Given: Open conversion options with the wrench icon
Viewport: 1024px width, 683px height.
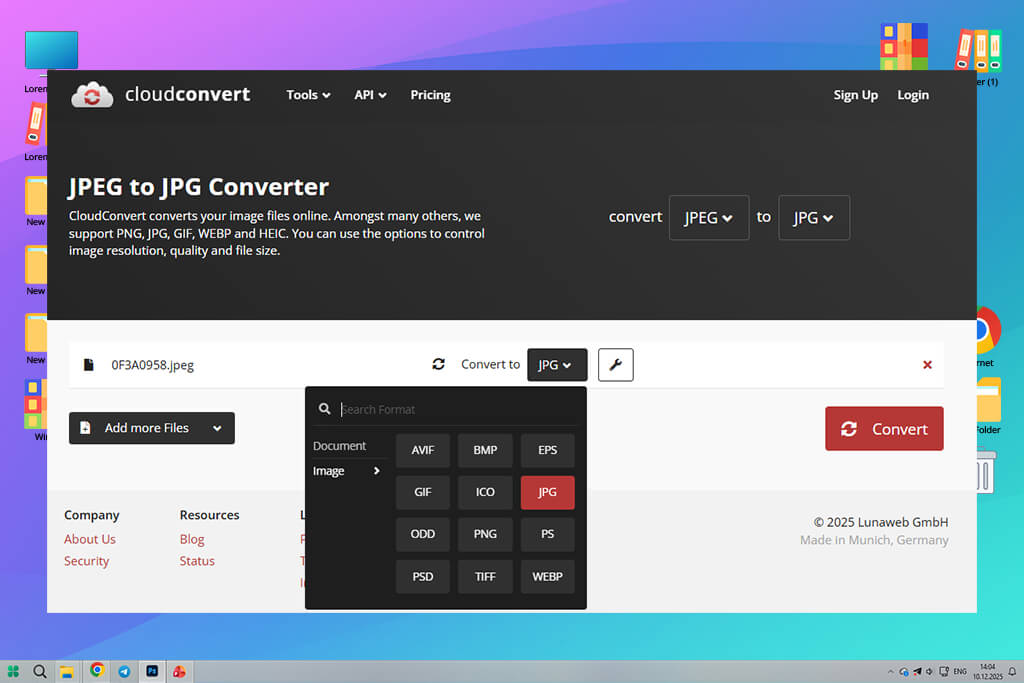Looking at the screenshot, I should coord(615,364).
